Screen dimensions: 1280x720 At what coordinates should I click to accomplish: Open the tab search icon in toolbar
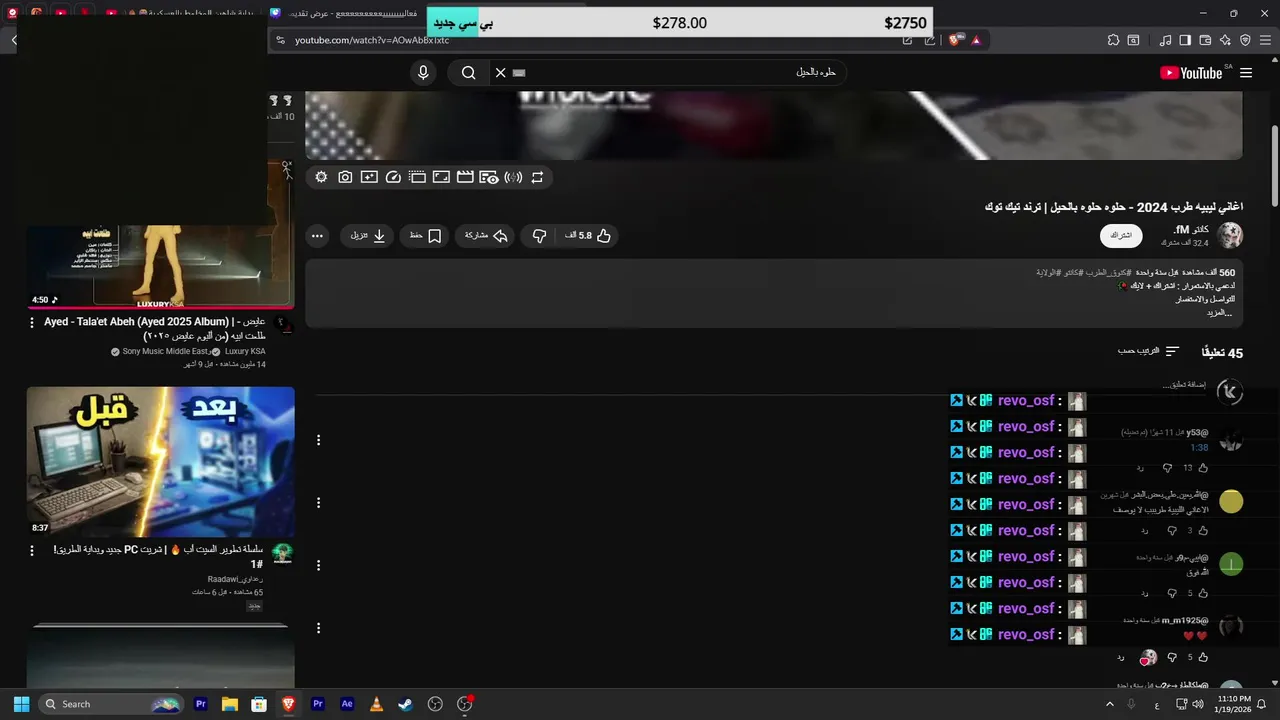[1133, 40]
